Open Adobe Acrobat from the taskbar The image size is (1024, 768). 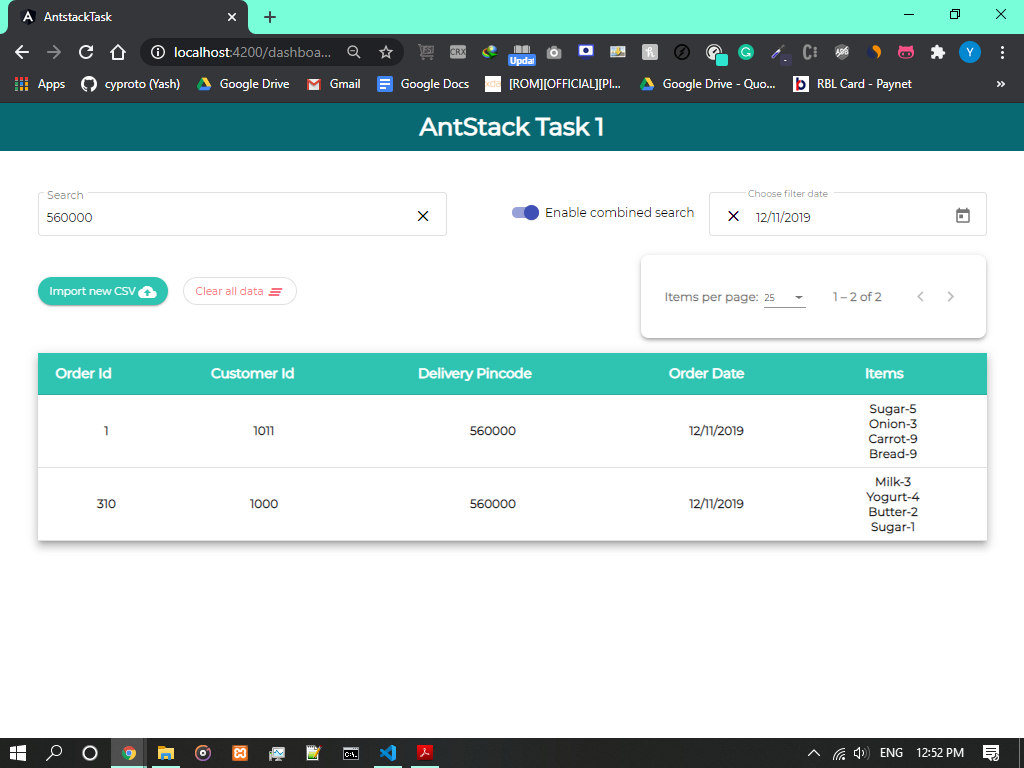[425, 753]
